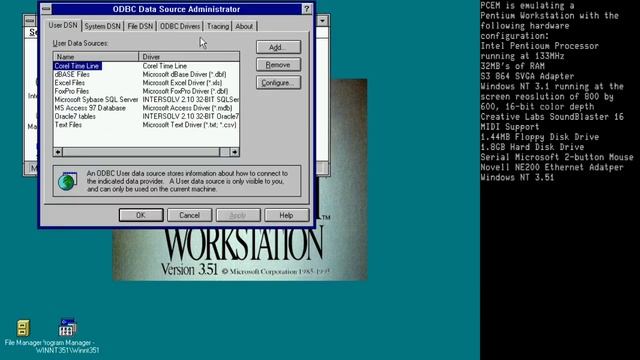Click the horizontal scrollbar track of the list

tap(141, 152)
